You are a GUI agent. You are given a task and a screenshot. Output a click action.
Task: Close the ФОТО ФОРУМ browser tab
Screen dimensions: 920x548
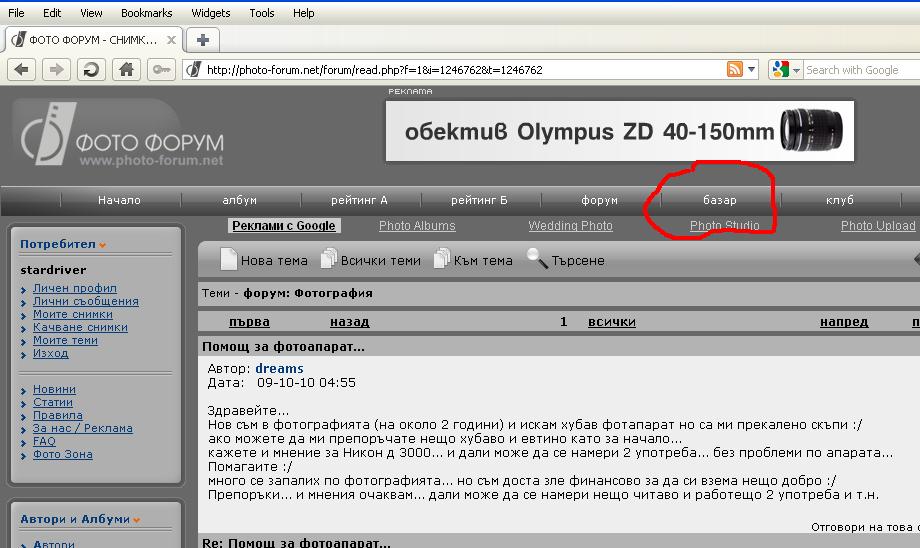click(x=171, y=40)
